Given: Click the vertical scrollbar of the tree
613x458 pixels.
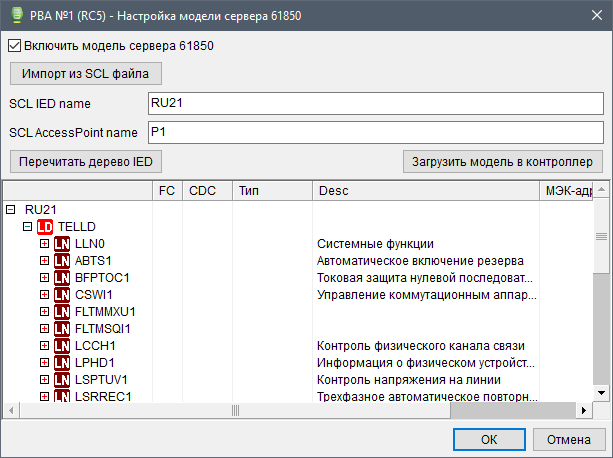Looking at the screenshot, I should pos(600,320).
